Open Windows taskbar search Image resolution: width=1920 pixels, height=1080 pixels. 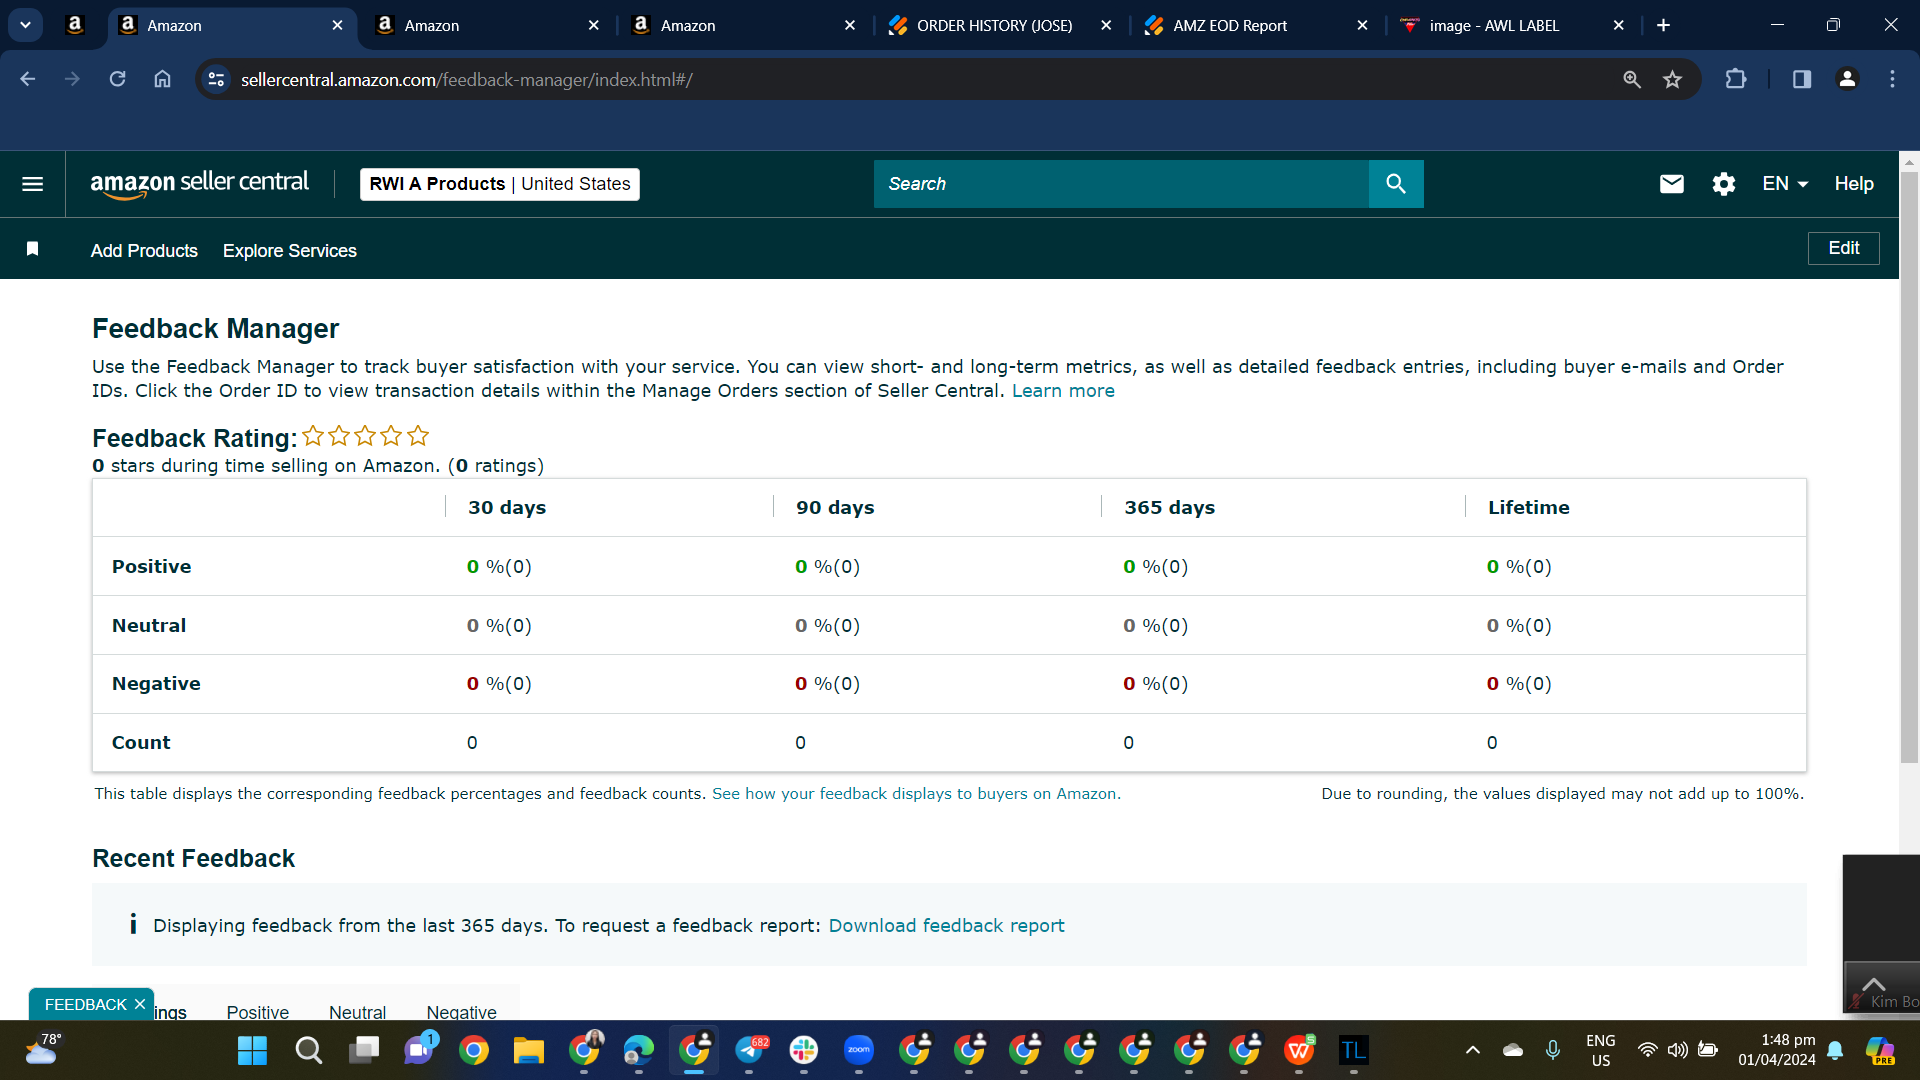click(309, 1051)
